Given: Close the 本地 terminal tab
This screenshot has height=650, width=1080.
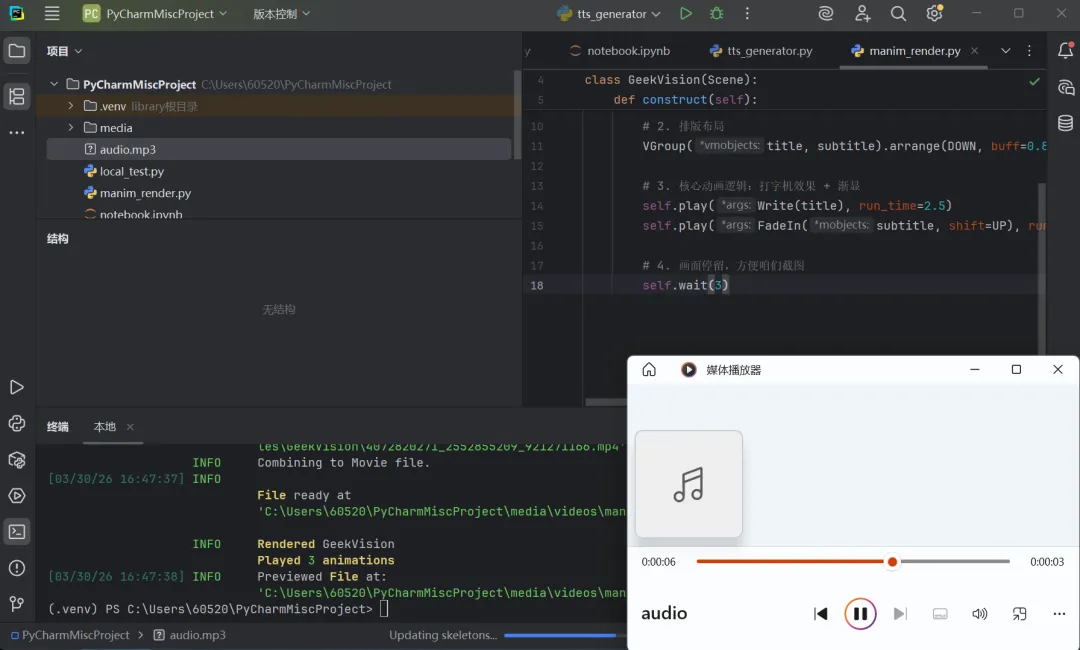Looking at the screenshot, I should pyautogui.click(x=130, y=427).
